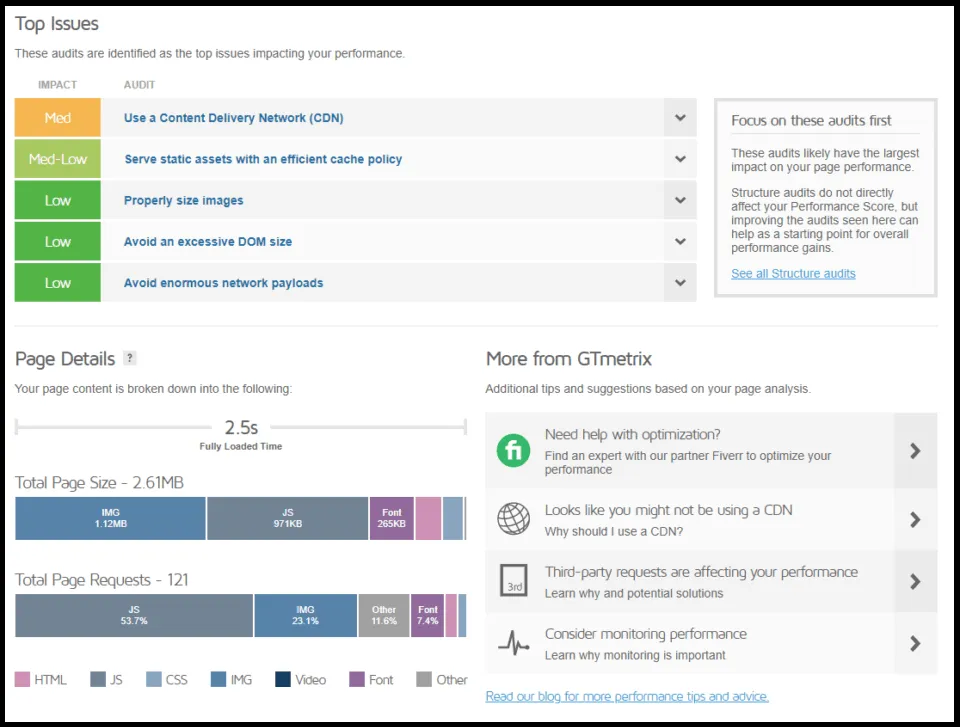Viewport: 960px width, 727px height.
Task: Click the JS legend swatch
Action: (x=98, y=679)
